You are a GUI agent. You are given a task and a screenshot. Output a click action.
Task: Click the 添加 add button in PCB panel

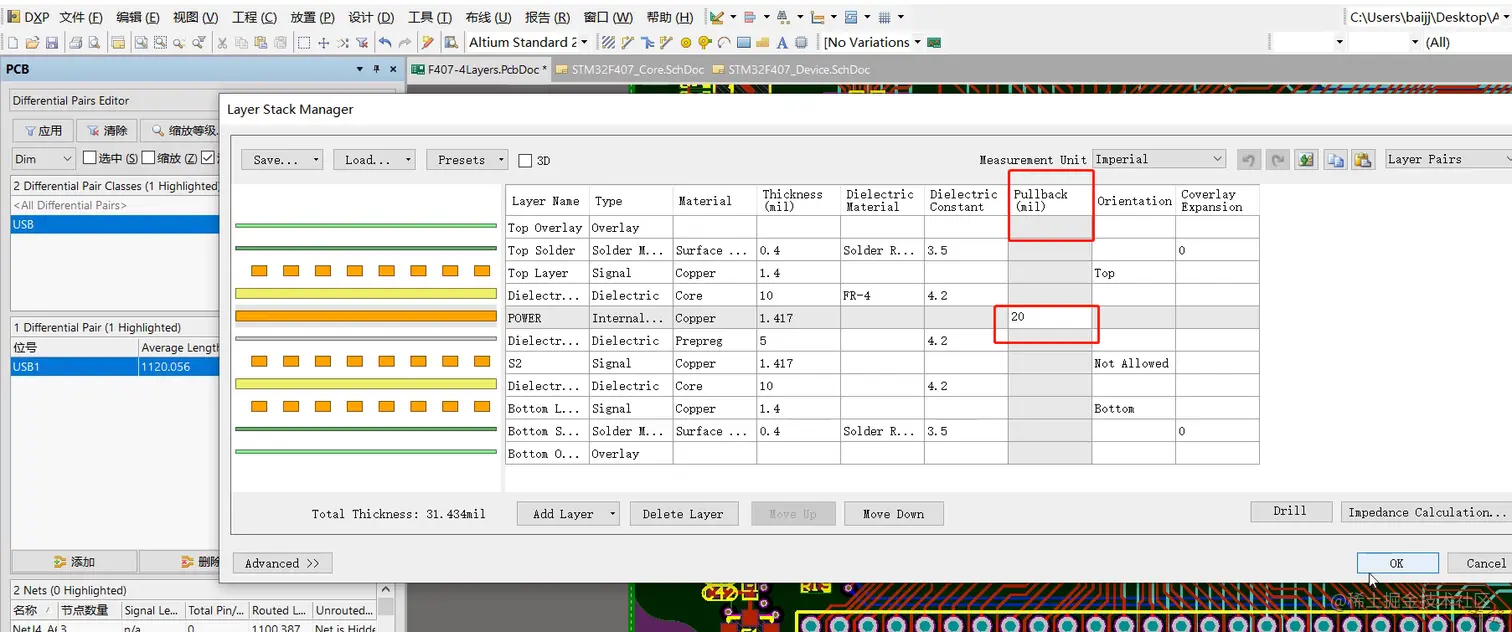pyautogui.click(x=74, y=562)
